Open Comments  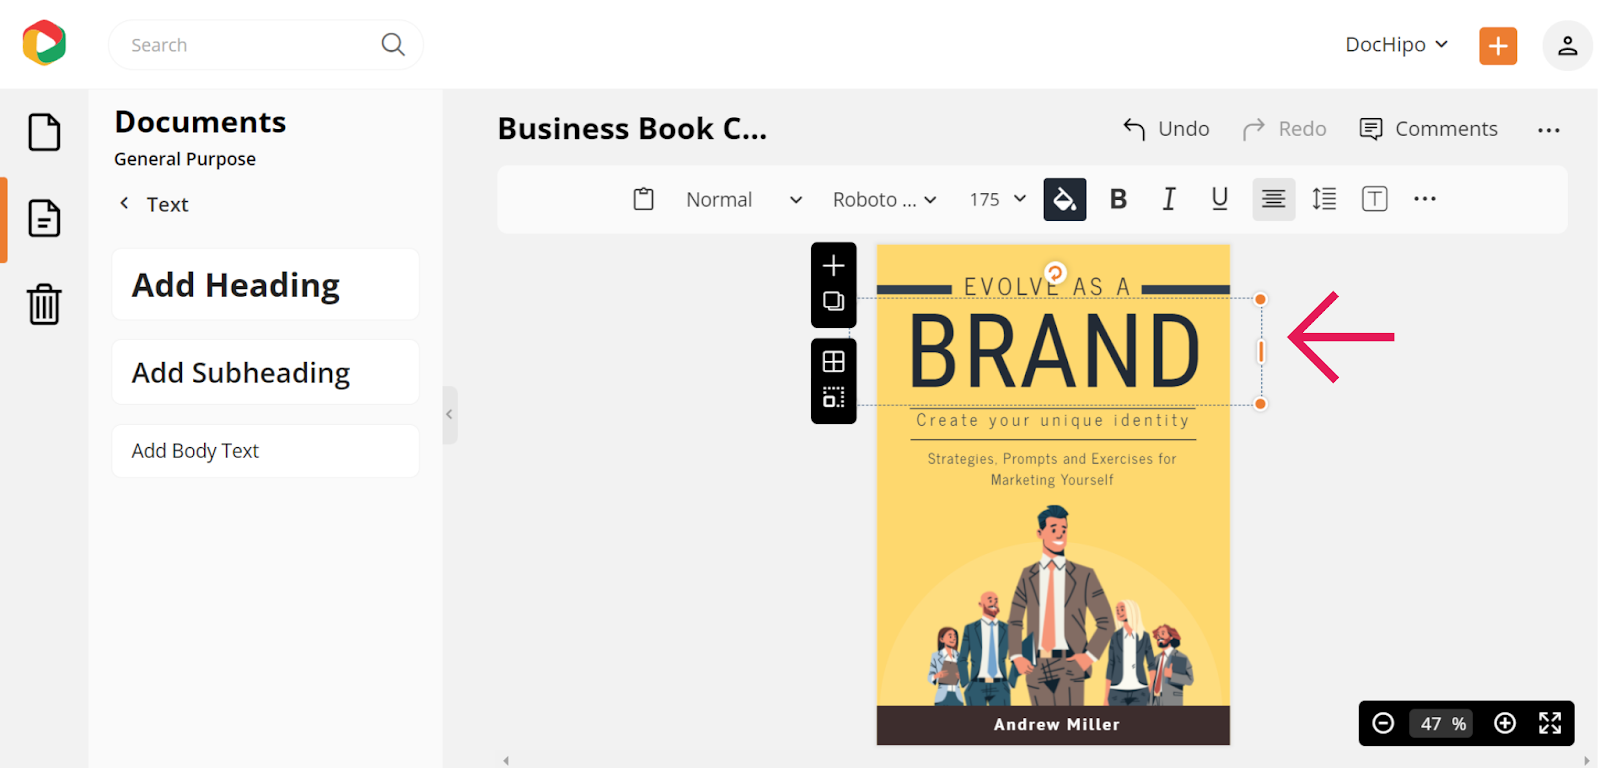click(x=1428, y=129)
